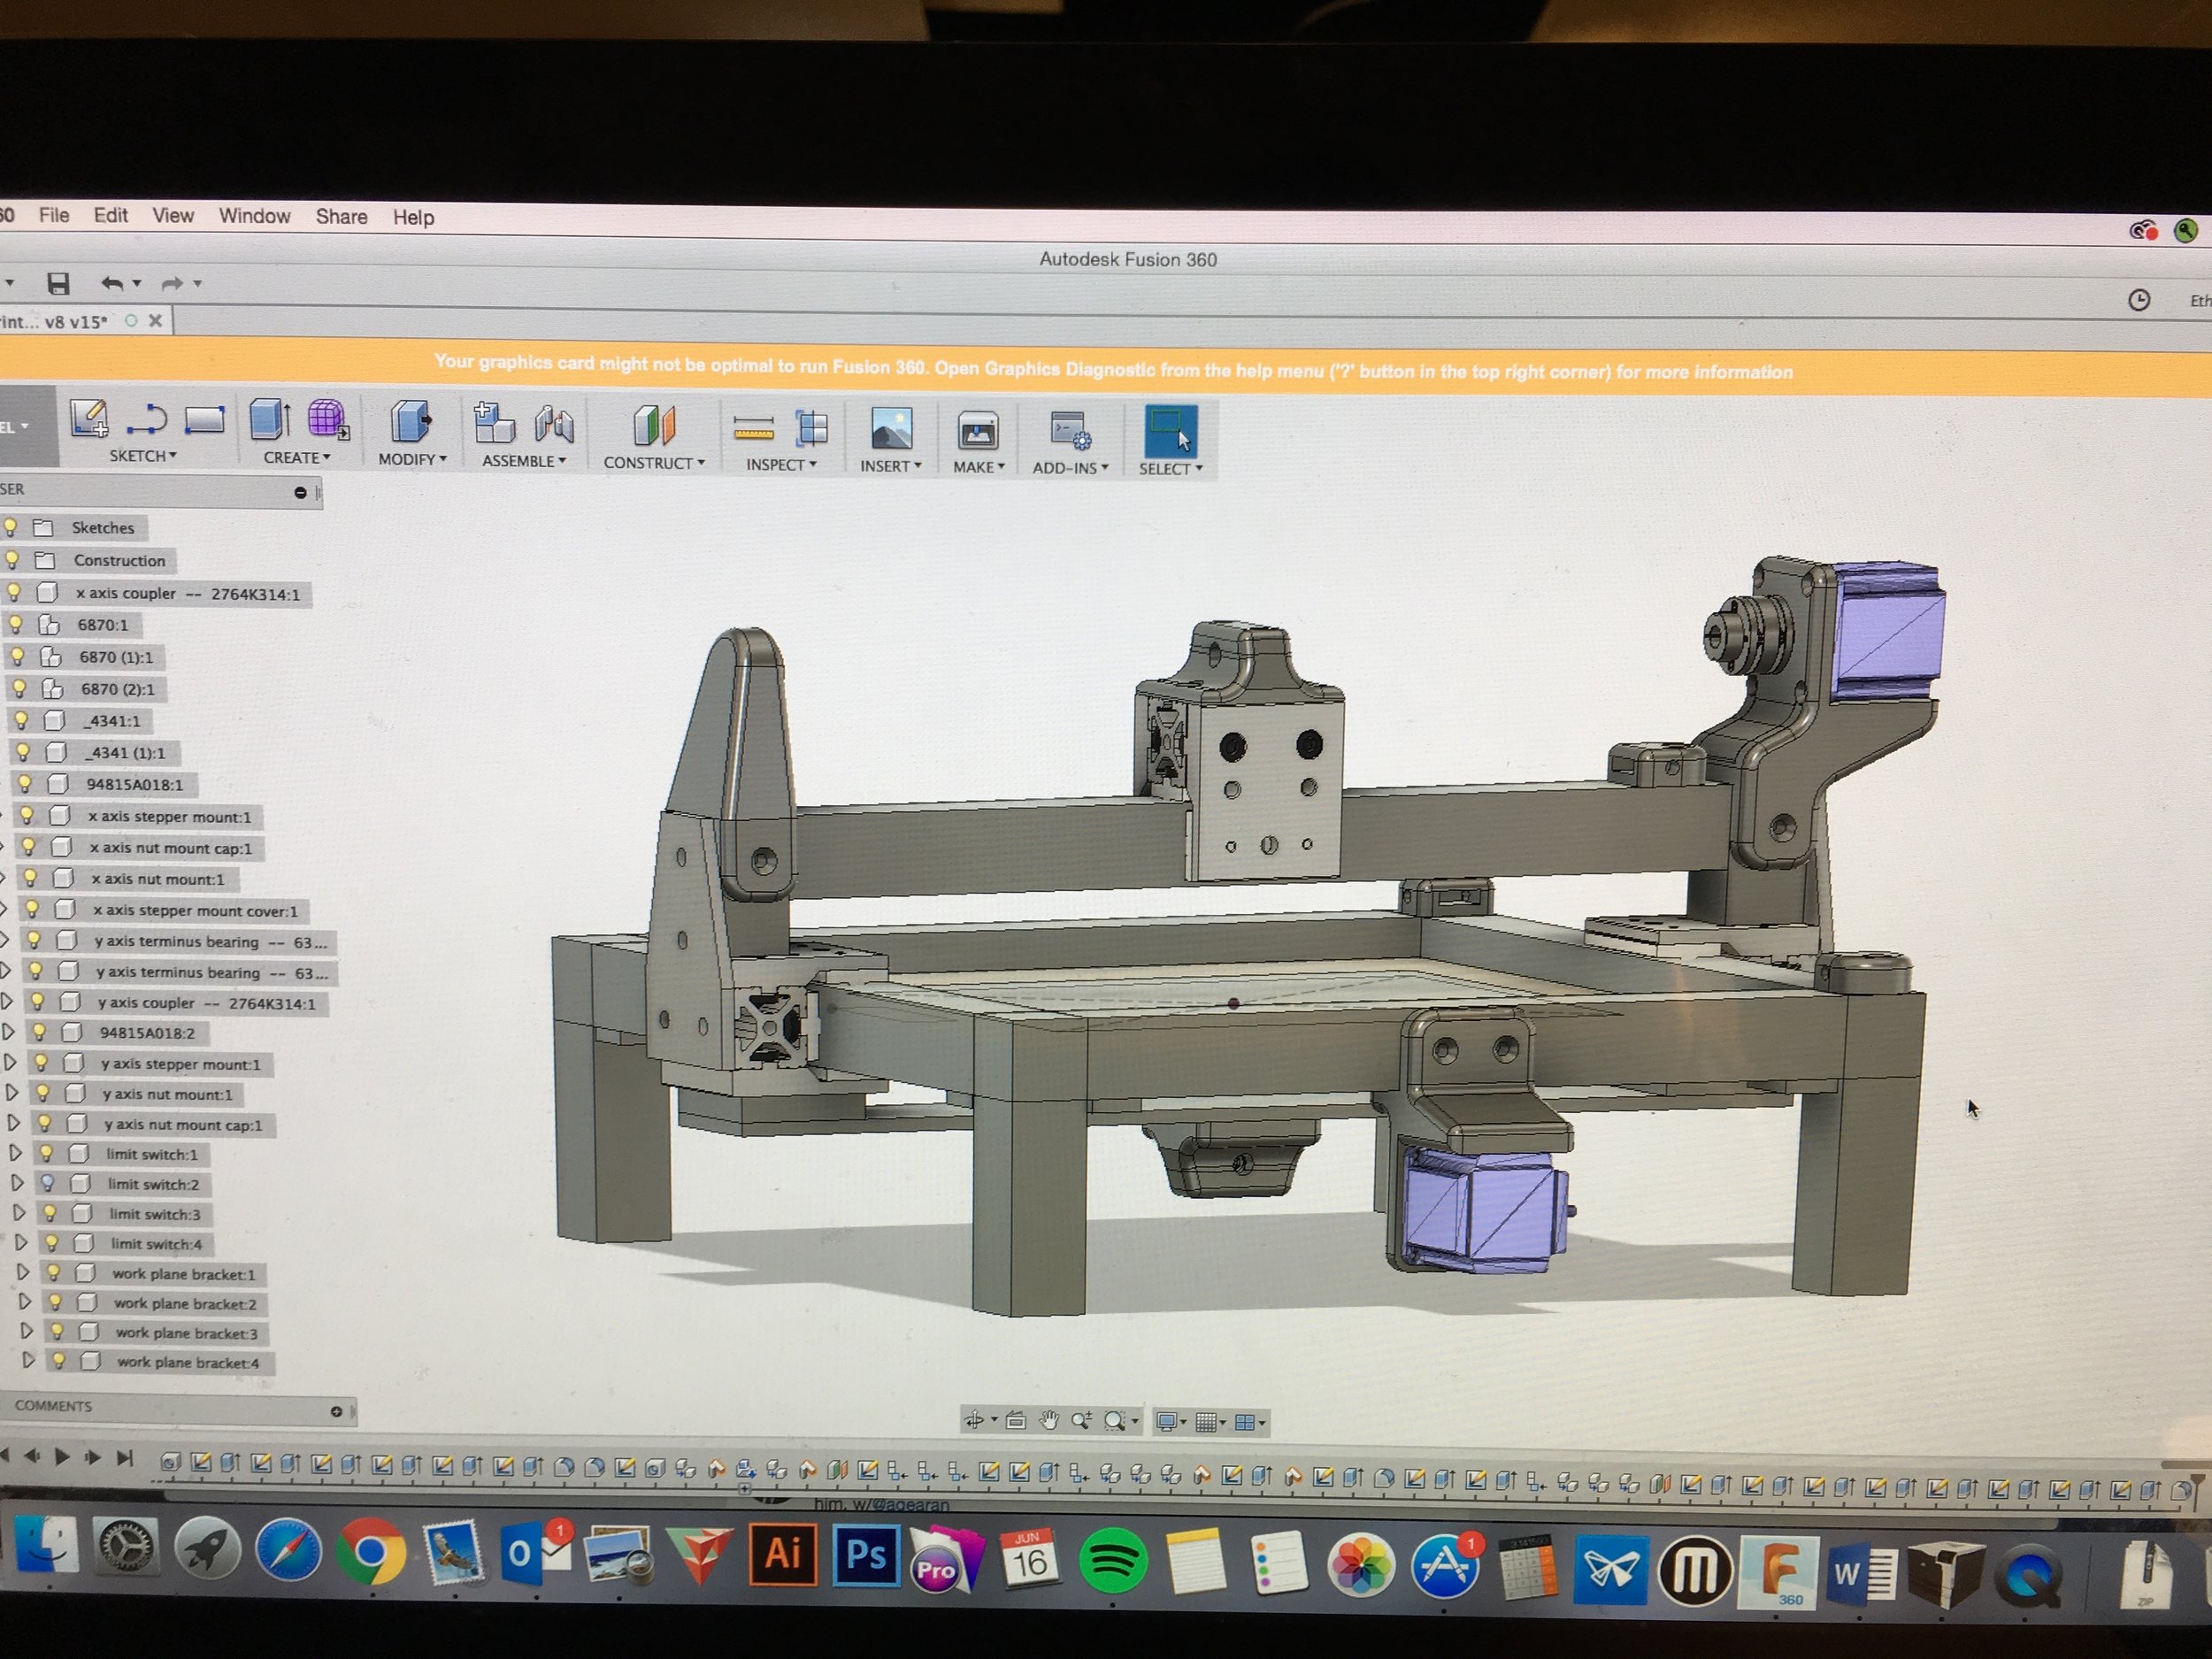Expand the 94815A018:2 tree node

(8, 1031)
